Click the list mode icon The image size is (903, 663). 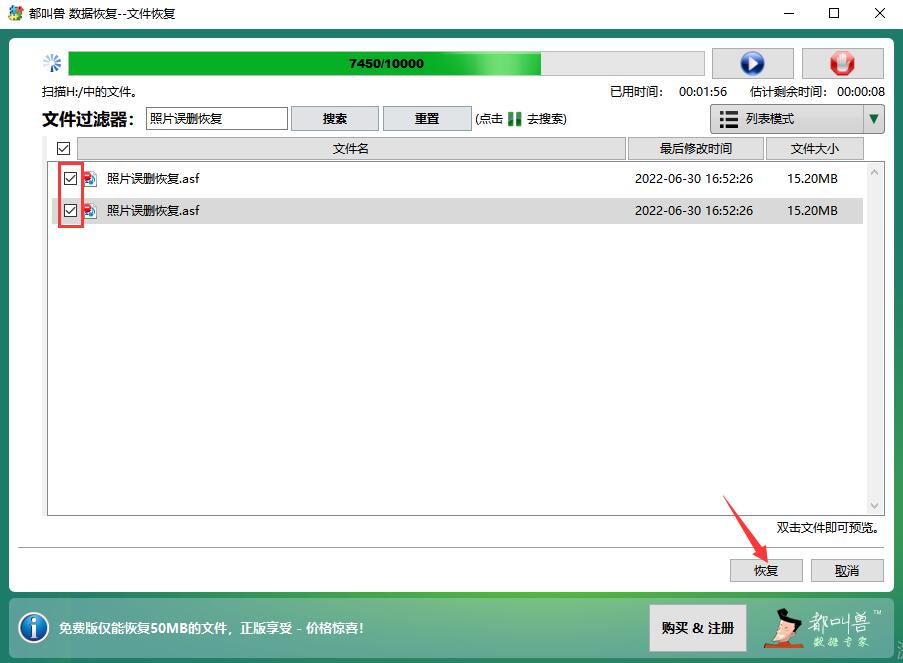tap(729, 119)
